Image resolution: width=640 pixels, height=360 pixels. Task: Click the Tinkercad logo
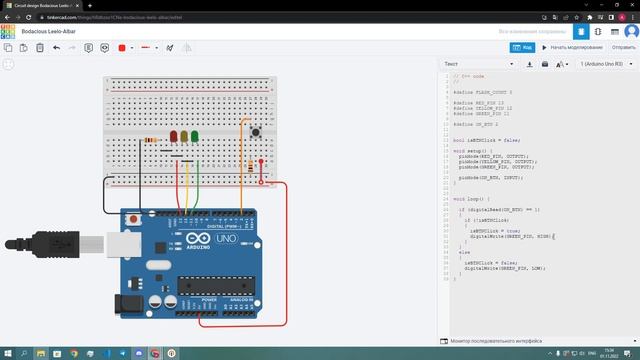pos(8,31)
